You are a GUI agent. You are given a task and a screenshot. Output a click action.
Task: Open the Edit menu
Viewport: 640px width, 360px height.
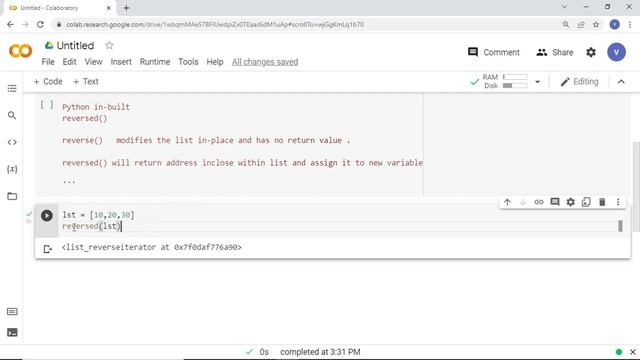(x=69, y=62)
